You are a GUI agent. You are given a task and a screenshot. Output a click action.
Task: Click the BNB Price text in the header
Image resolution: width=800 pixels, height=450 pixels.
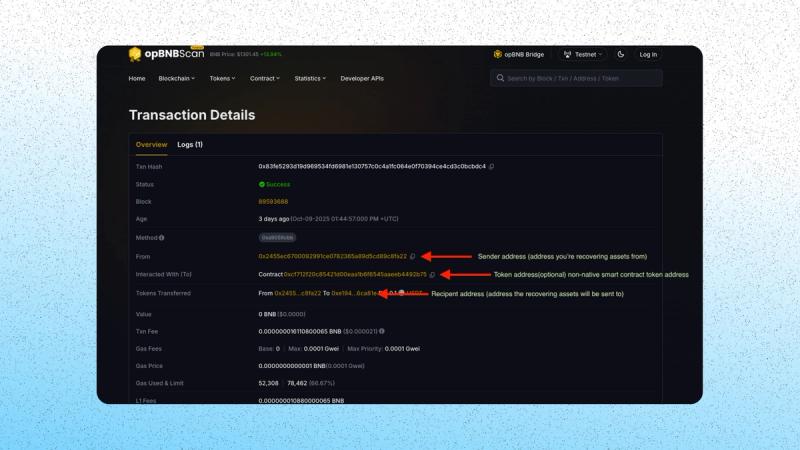[x=245, y=54]
